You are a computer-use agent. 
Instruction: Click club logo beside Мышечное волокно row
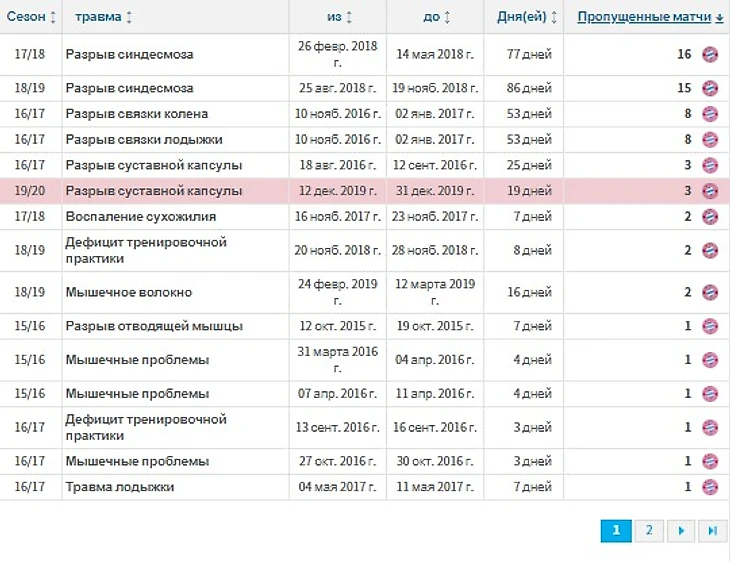710,292
